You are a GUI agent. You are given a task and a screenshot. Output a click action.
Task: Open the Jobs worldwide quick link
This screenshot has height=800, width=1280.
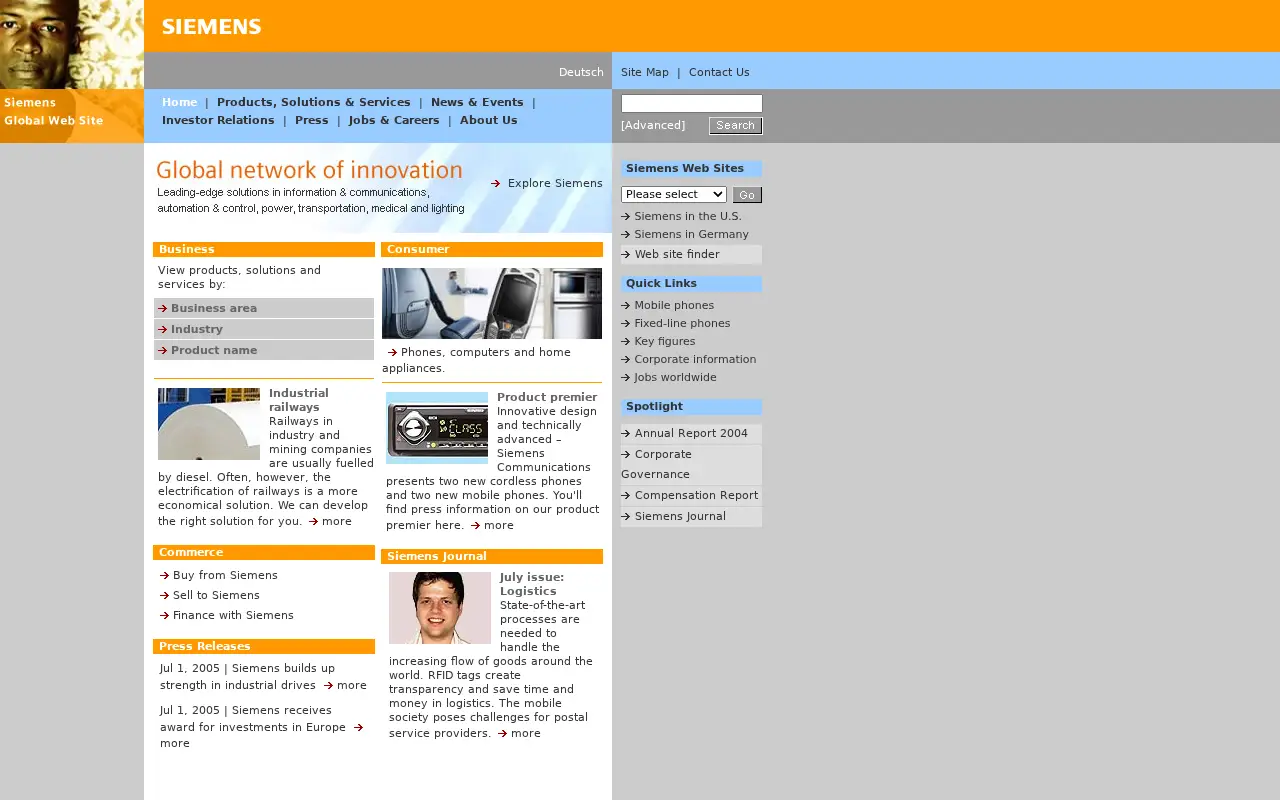click(675, 377)
